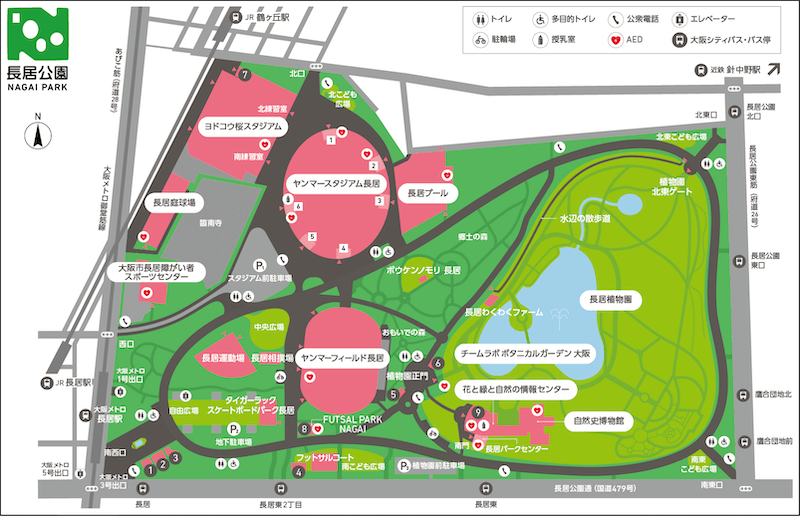Click the 鷹合団地北 bus stop icon
This screenshot has width=800, height=516.
coord(743,395)
